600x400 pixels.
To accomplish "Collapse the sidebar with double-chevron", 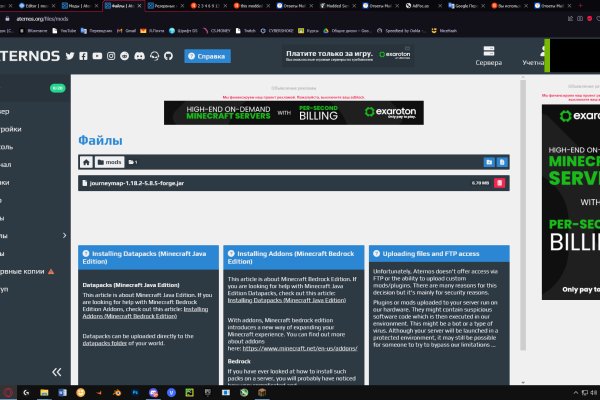I will click(57, 372).
